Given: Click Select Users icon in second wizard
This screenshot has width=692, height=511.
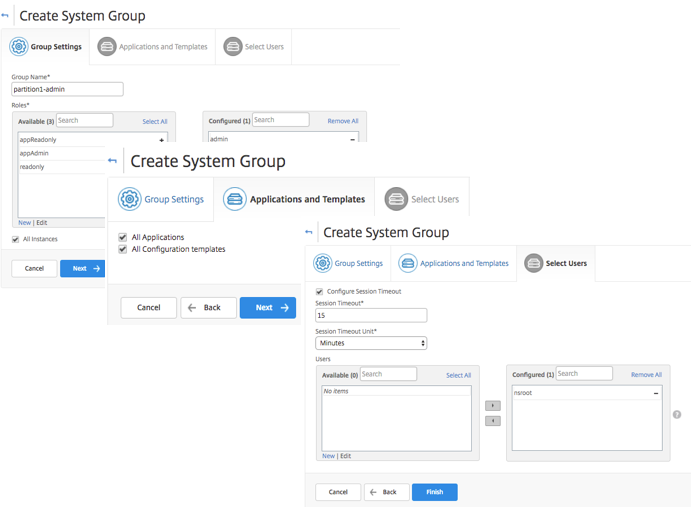Looking at the screenshot, I should click(396, 199).
